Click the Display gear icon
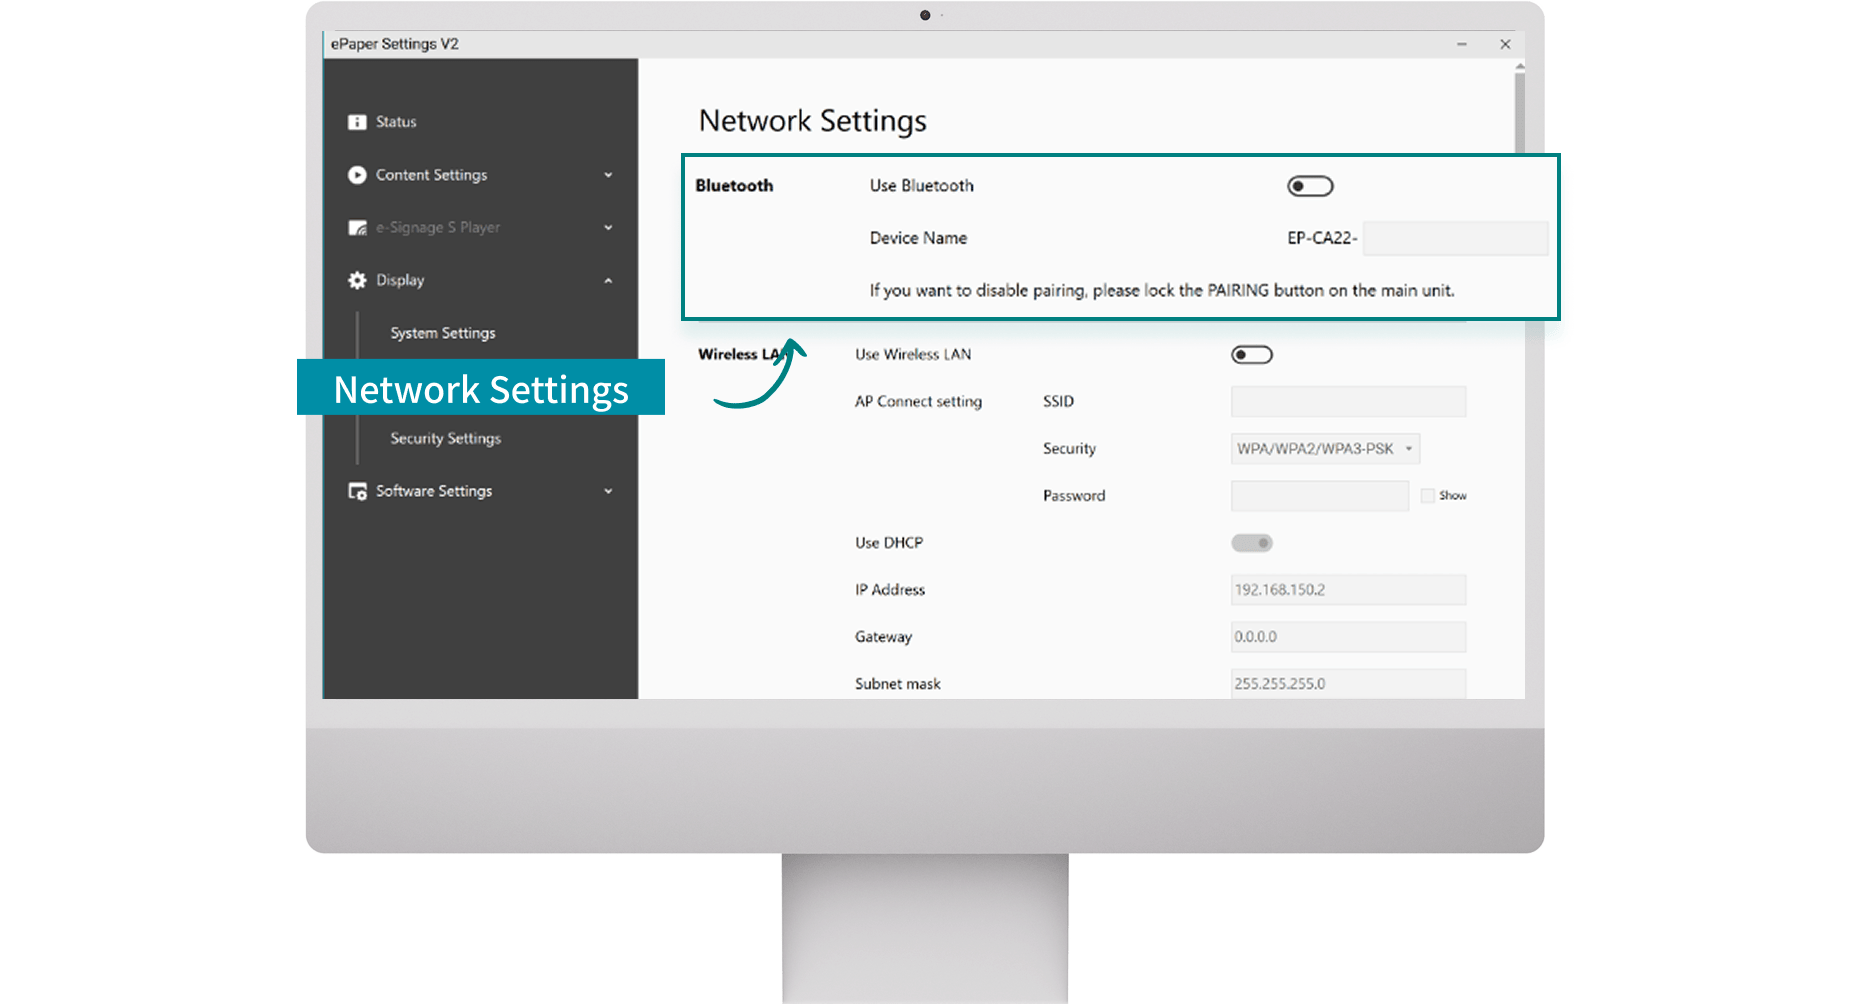Screen dimensions: 1874x1004 pos(357,280)
